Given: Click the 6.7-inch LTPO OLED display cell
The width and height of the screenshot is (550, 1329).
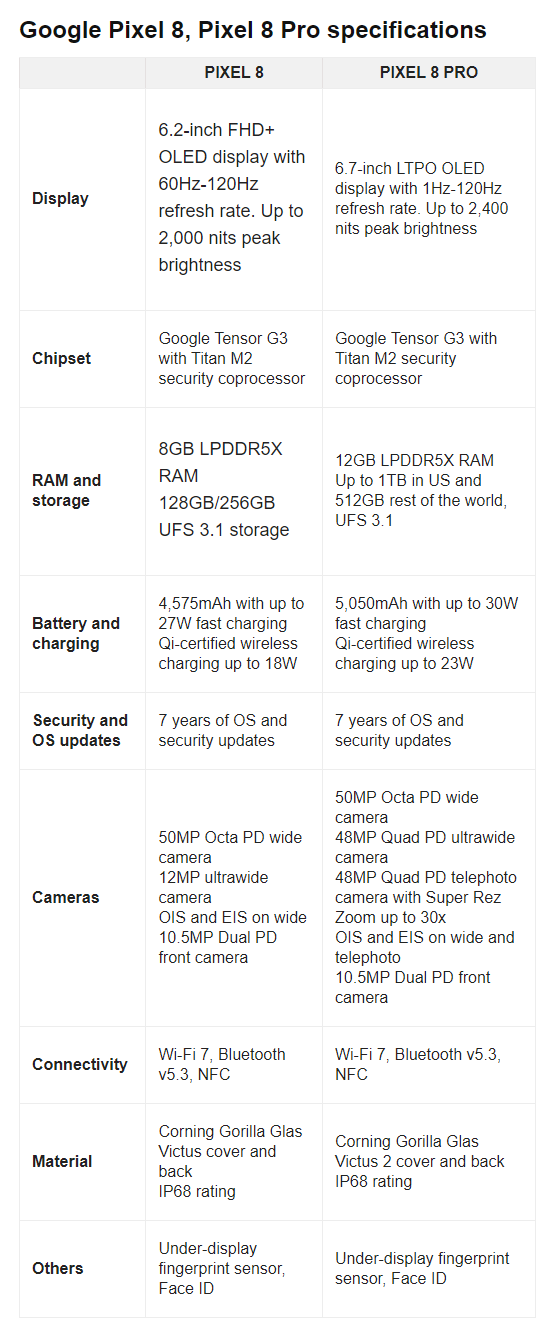Looking at the screenshot, I should pos(429,198).
